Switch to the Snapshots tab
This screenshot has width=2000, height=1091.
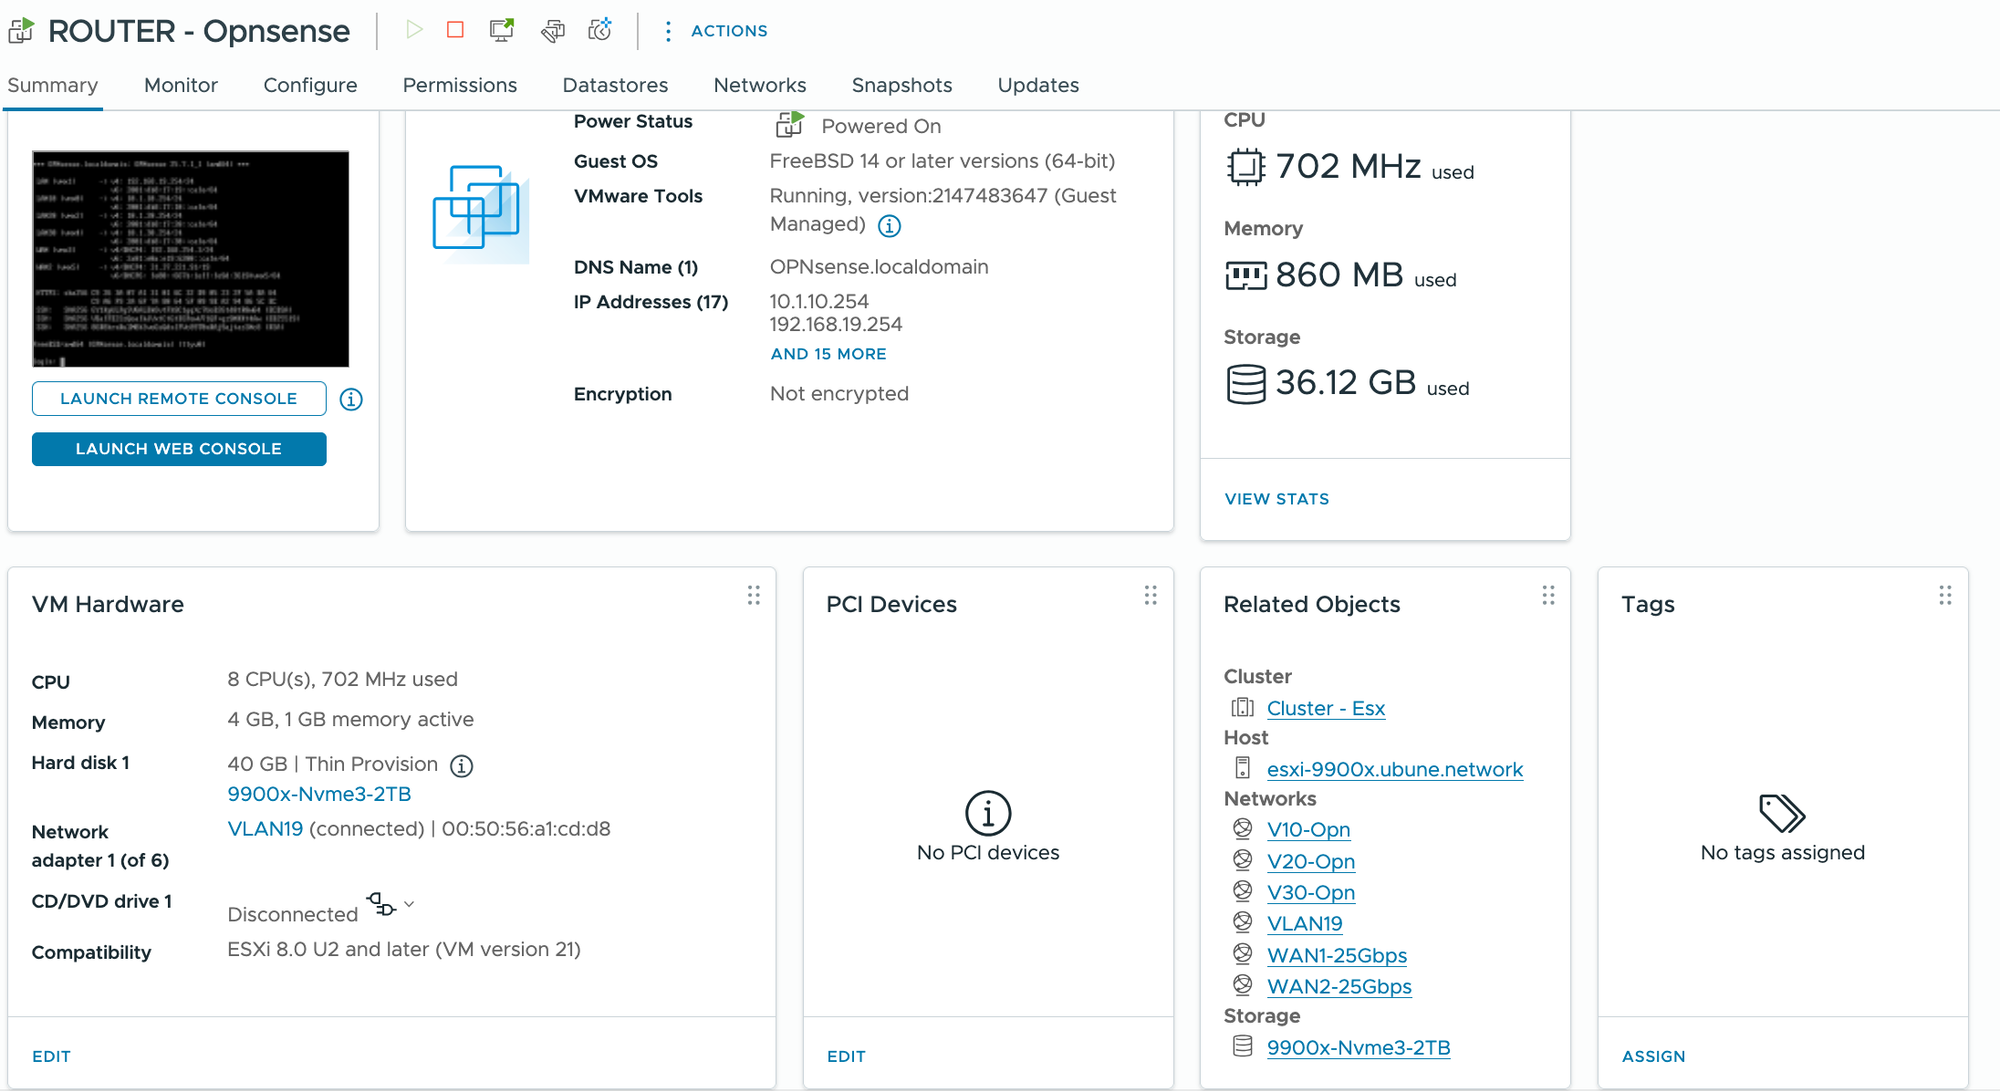click(x=901, y=85)
